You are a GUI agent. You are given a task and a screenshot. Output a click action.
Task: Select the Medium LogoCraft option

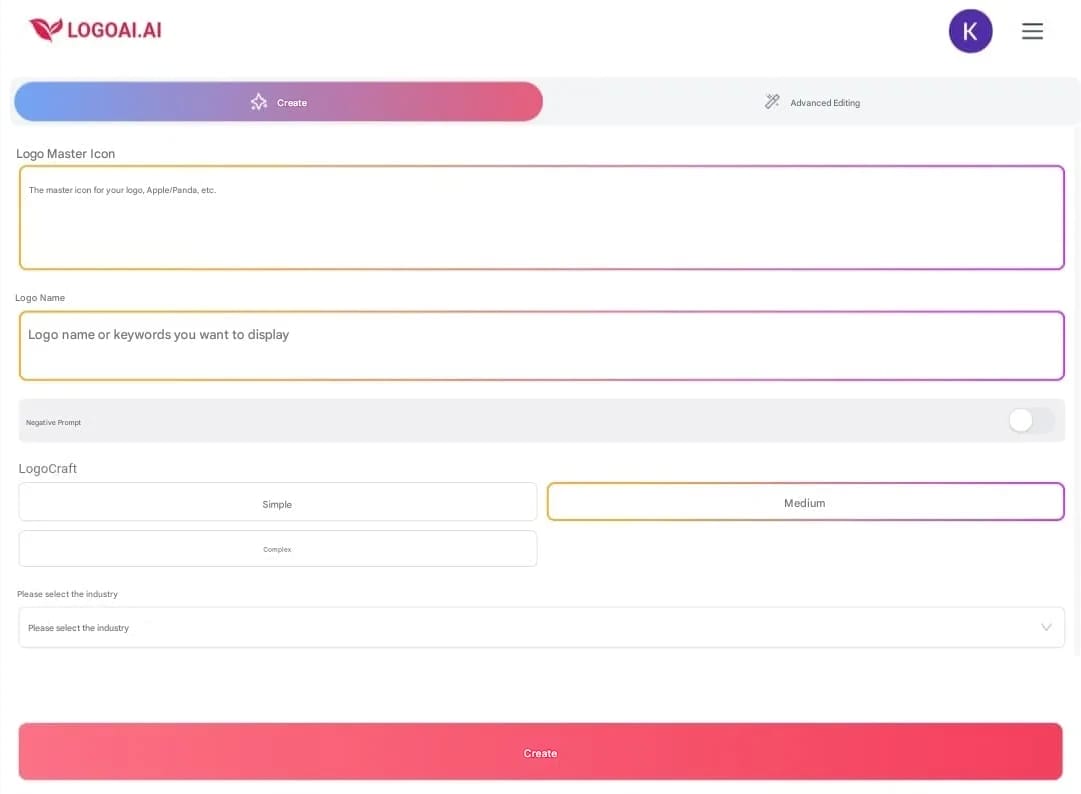[805, 502]
